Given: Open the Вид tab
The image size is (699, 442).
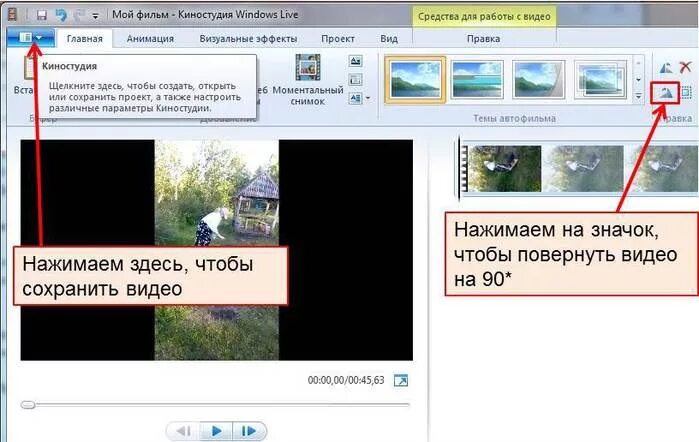Looking at the screenshot, I should (x=389, y=39).
